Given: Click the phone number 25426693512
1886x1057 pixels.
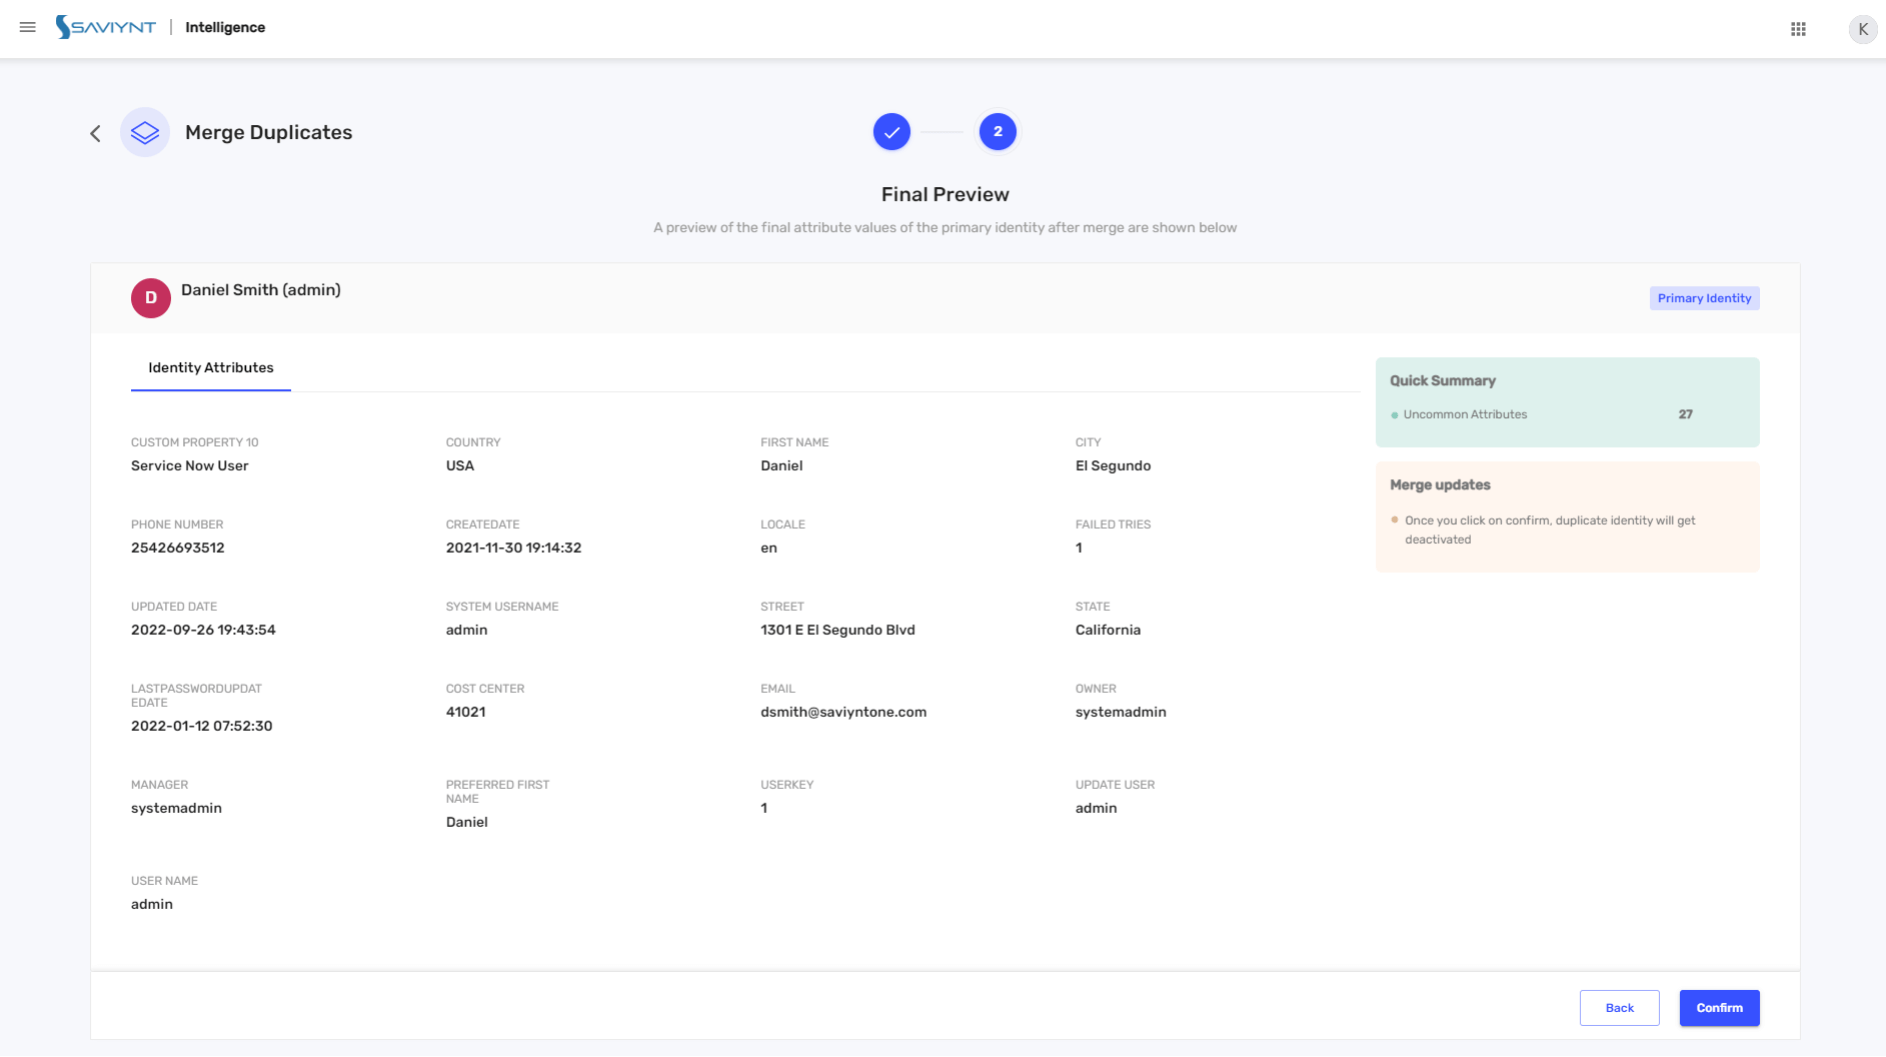Looking at the screenshot, I should [178, 548].
